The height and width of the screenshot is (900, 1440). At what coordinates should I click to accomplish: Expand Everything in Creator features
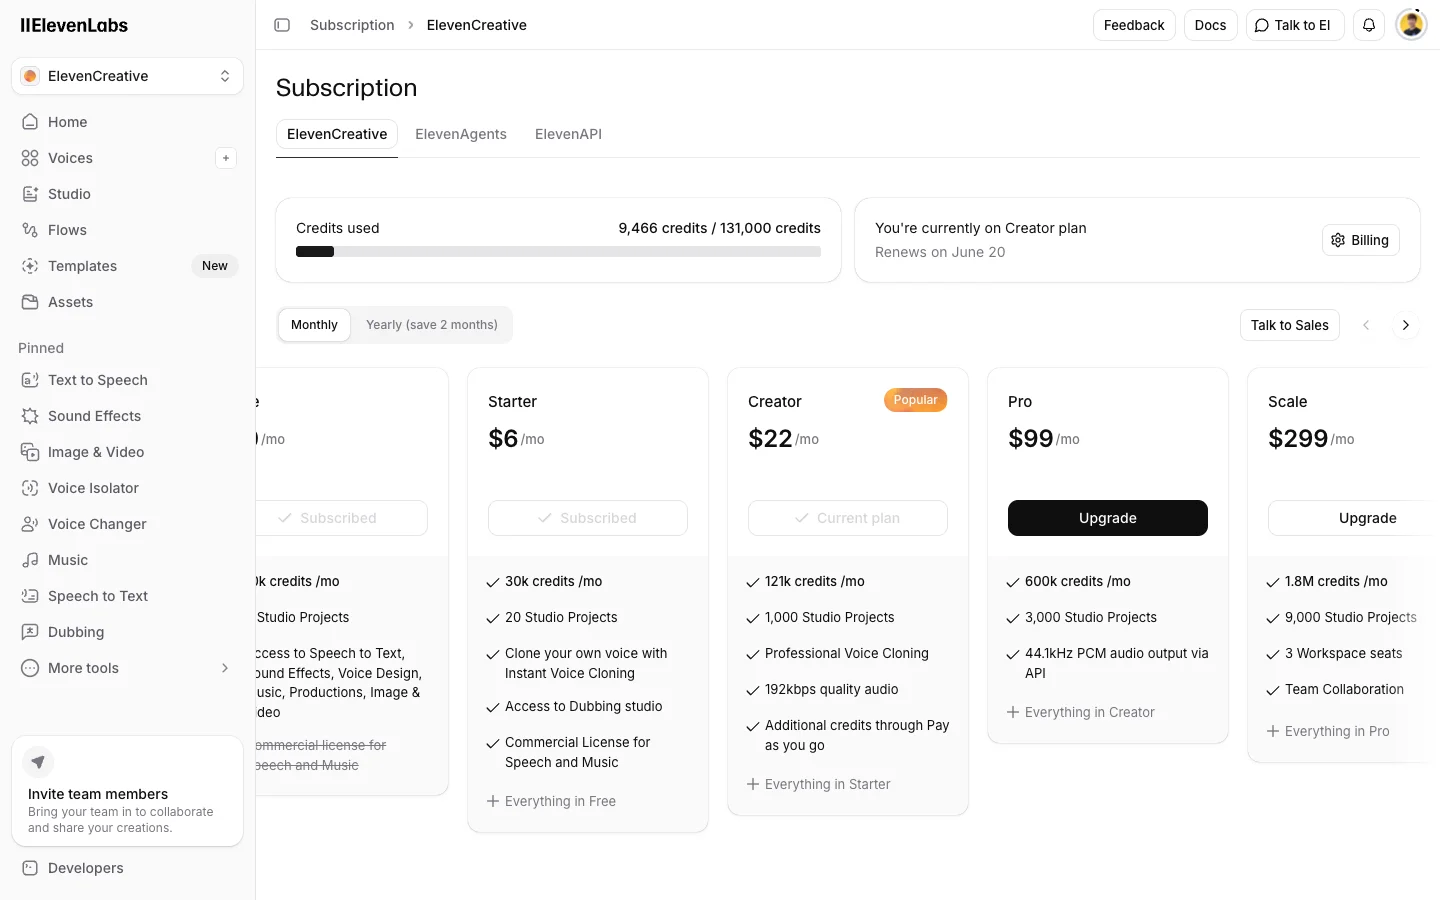click(x=1081, y=712)
